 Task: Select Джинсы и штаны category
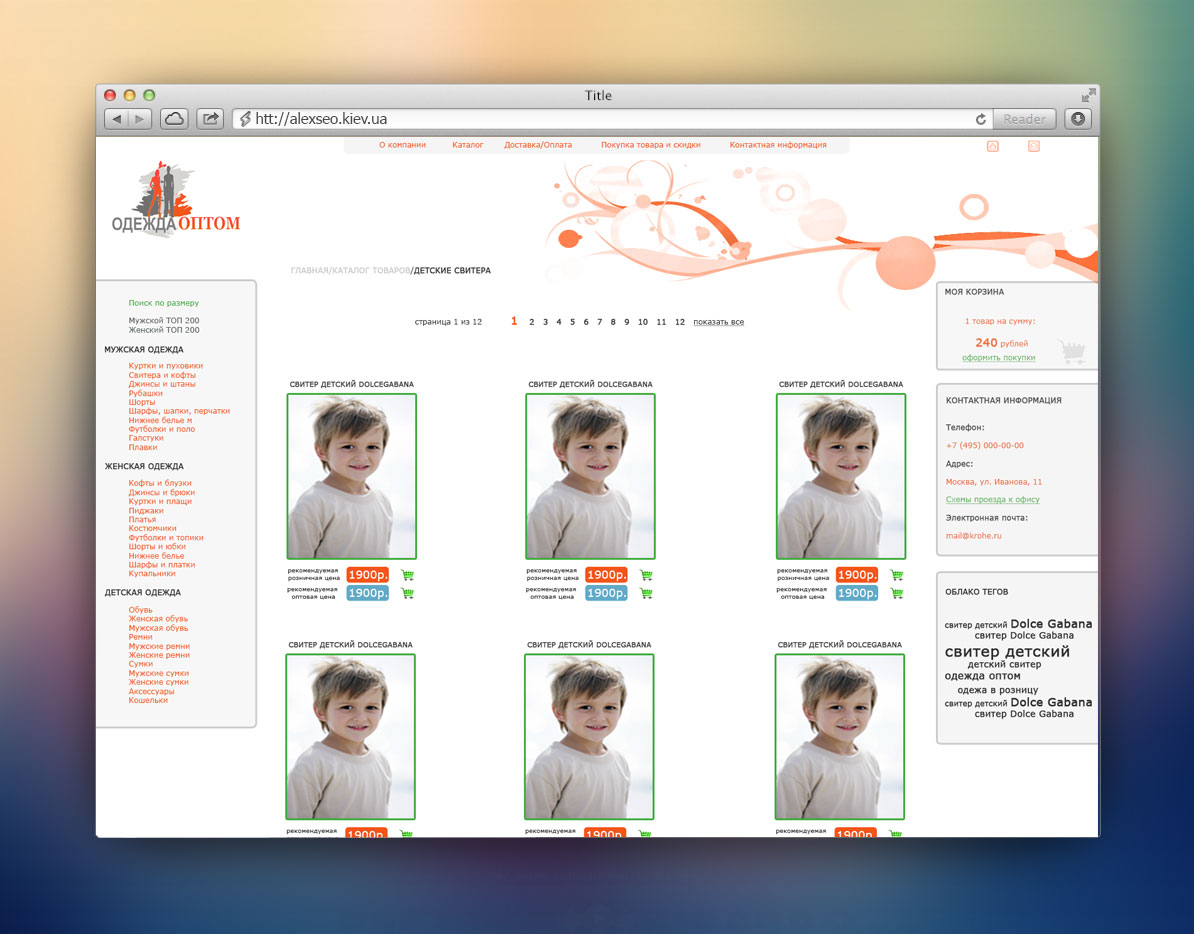click(161, 384)
